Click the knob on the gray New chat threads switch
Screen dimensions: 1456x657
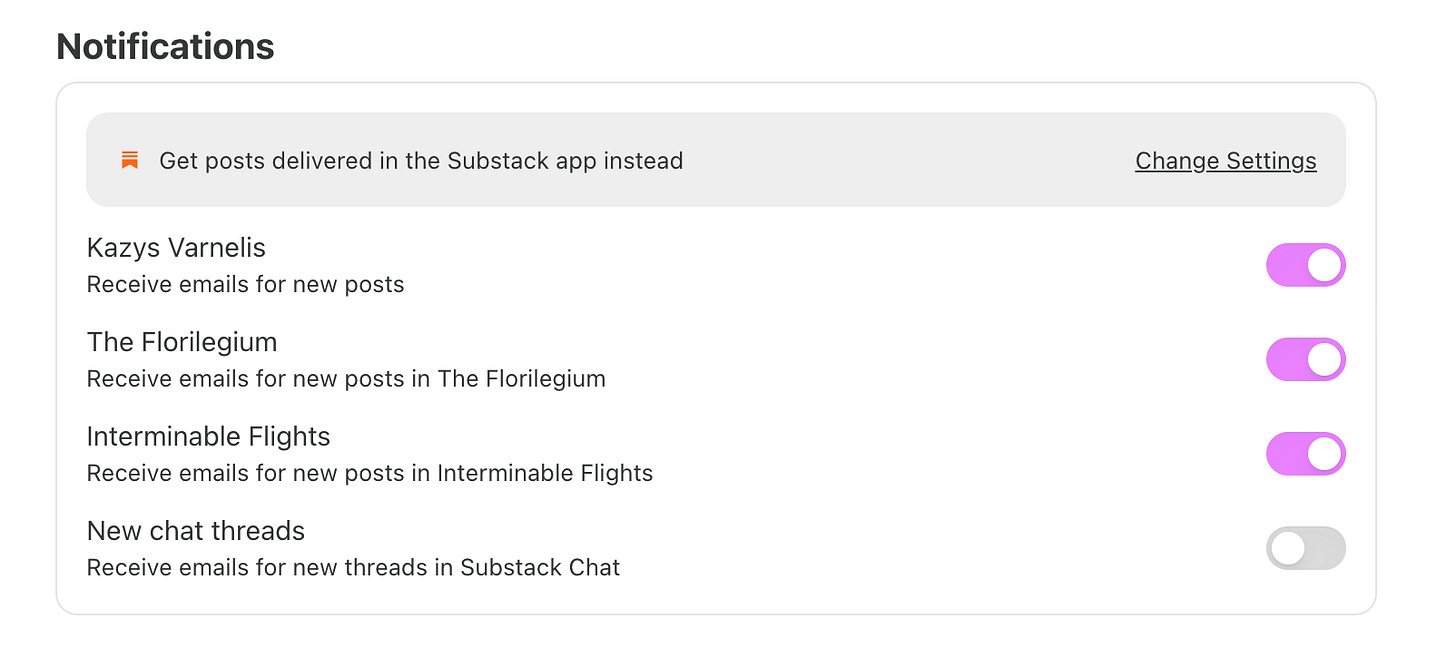[1288, 548]
